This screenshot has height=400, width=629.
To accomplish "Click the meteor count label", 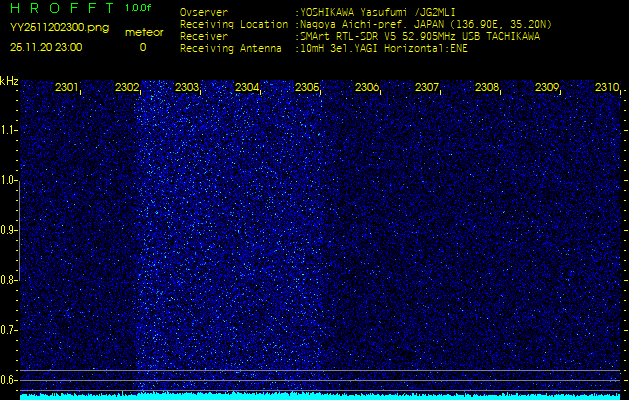I will coord(143,32).
